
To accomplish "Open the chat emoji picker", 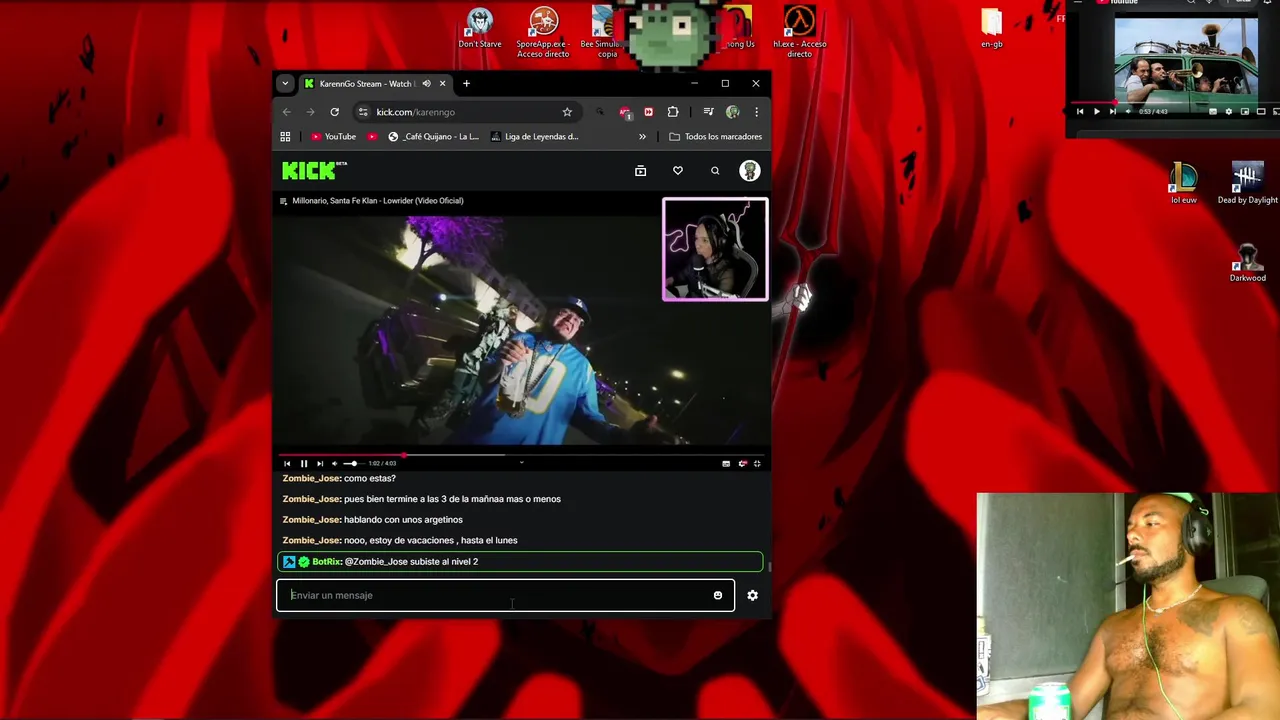I will click(x=717, y=595).
